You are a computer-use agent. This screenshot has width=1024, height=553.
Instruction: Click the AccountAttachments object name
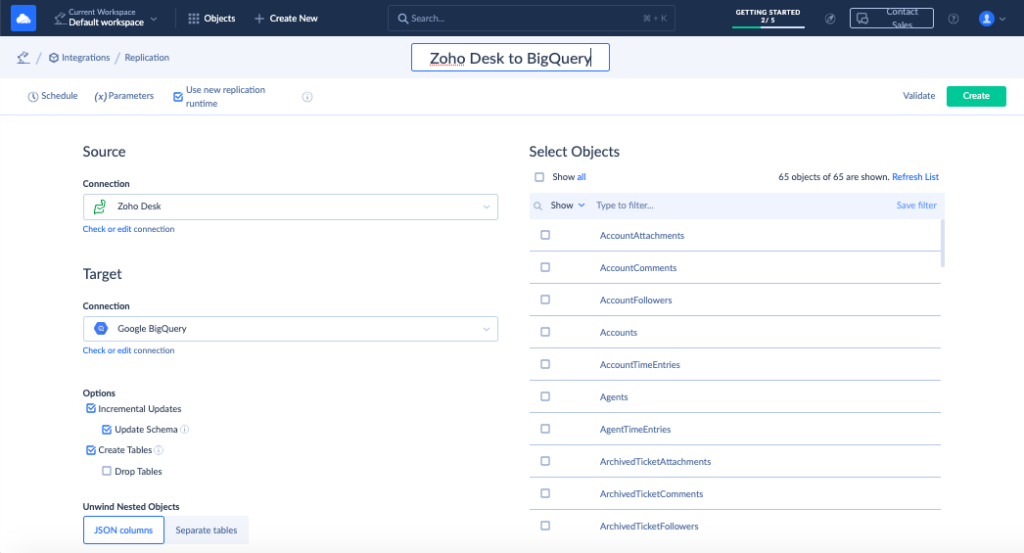[642, 236]
